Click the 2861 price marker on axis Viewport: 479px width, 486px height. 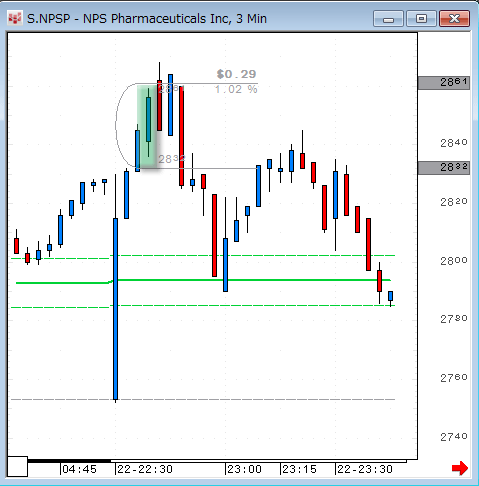[444, 83]
